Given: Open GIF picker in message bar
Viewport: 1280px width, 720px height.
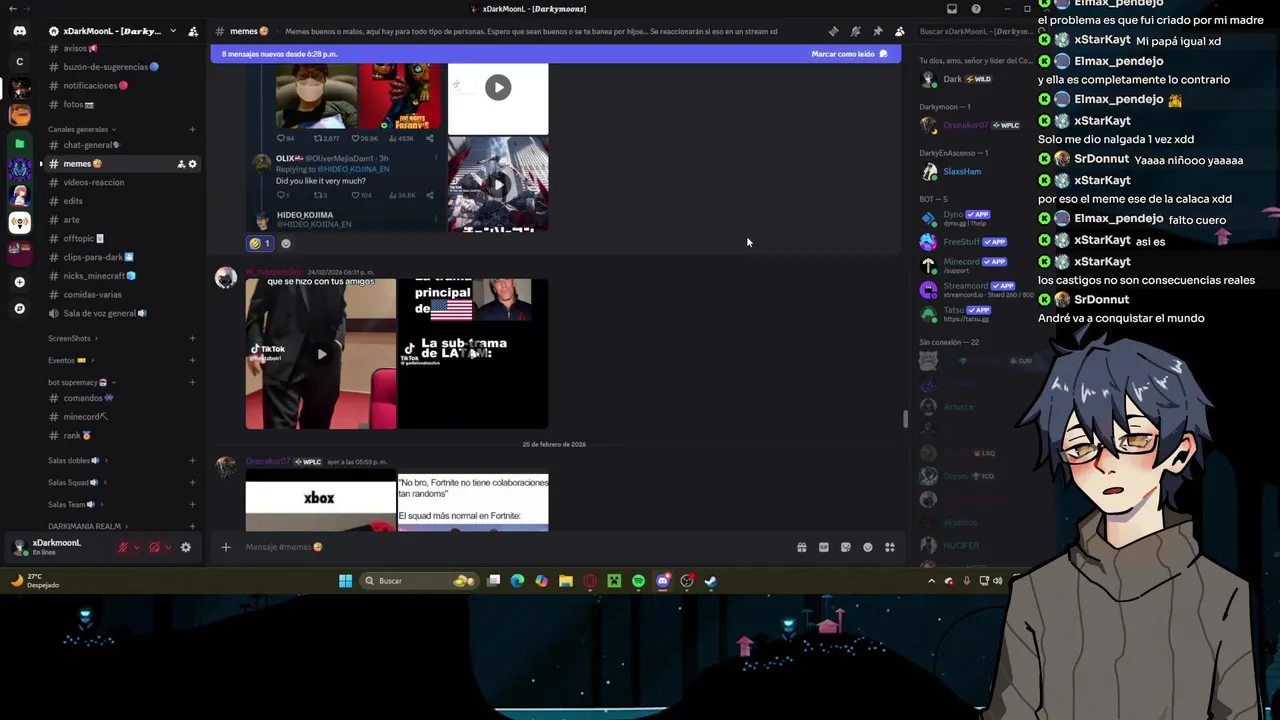Looking at the screenshot, I should click(823, 547).
